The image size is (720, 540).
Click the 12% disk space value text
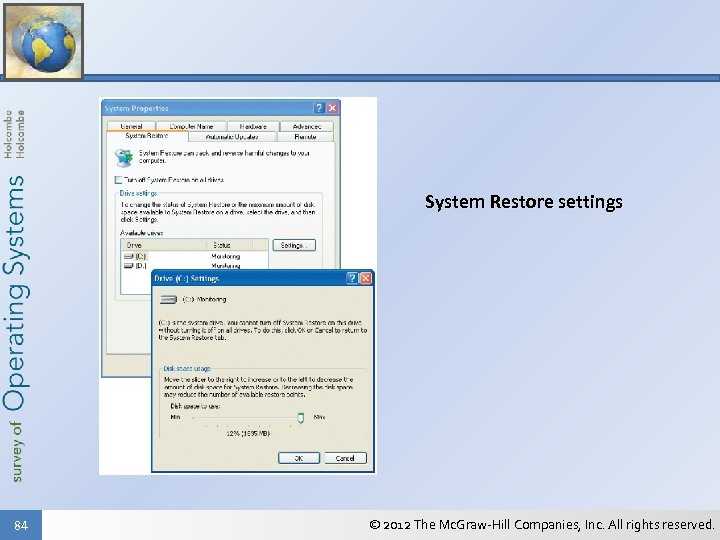pyautogui.click(x=248, y=433)
